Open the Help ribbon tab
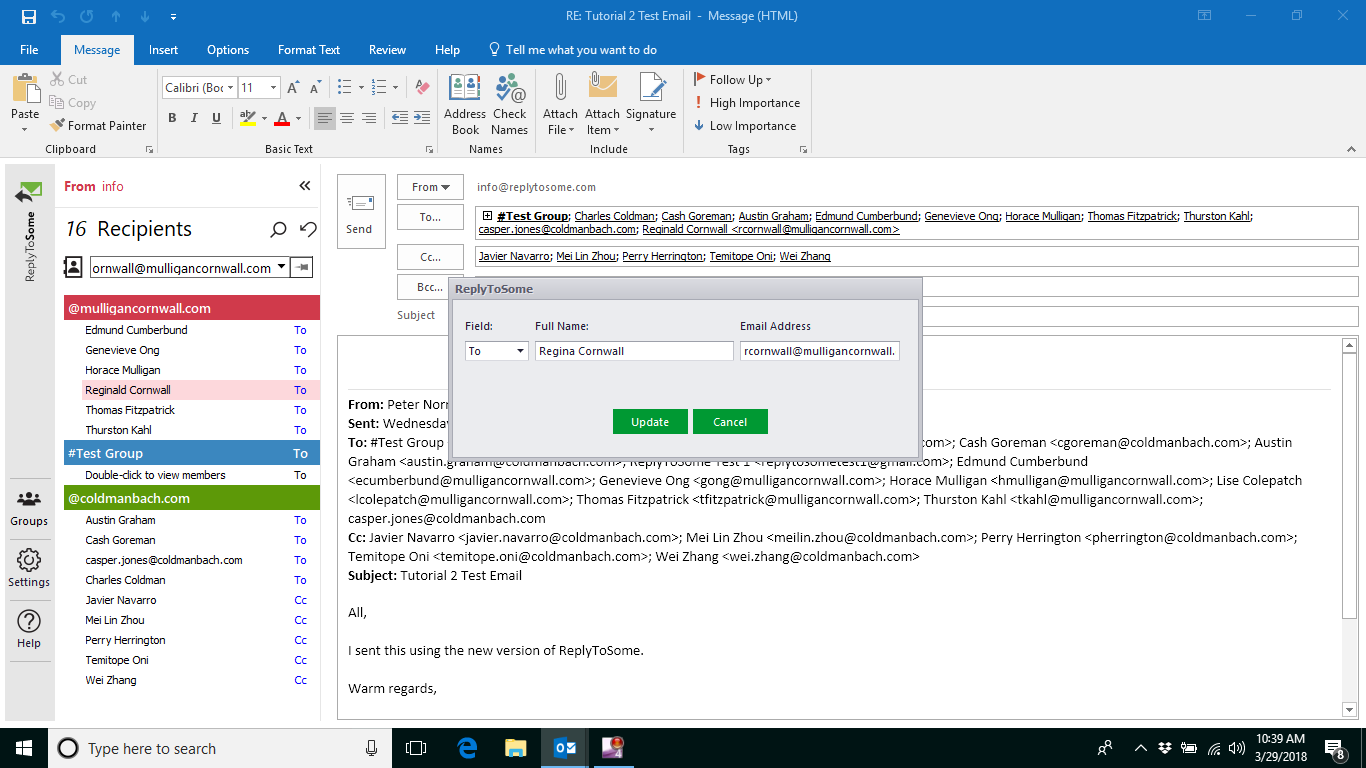The image size is (1366, 768). 447,50
